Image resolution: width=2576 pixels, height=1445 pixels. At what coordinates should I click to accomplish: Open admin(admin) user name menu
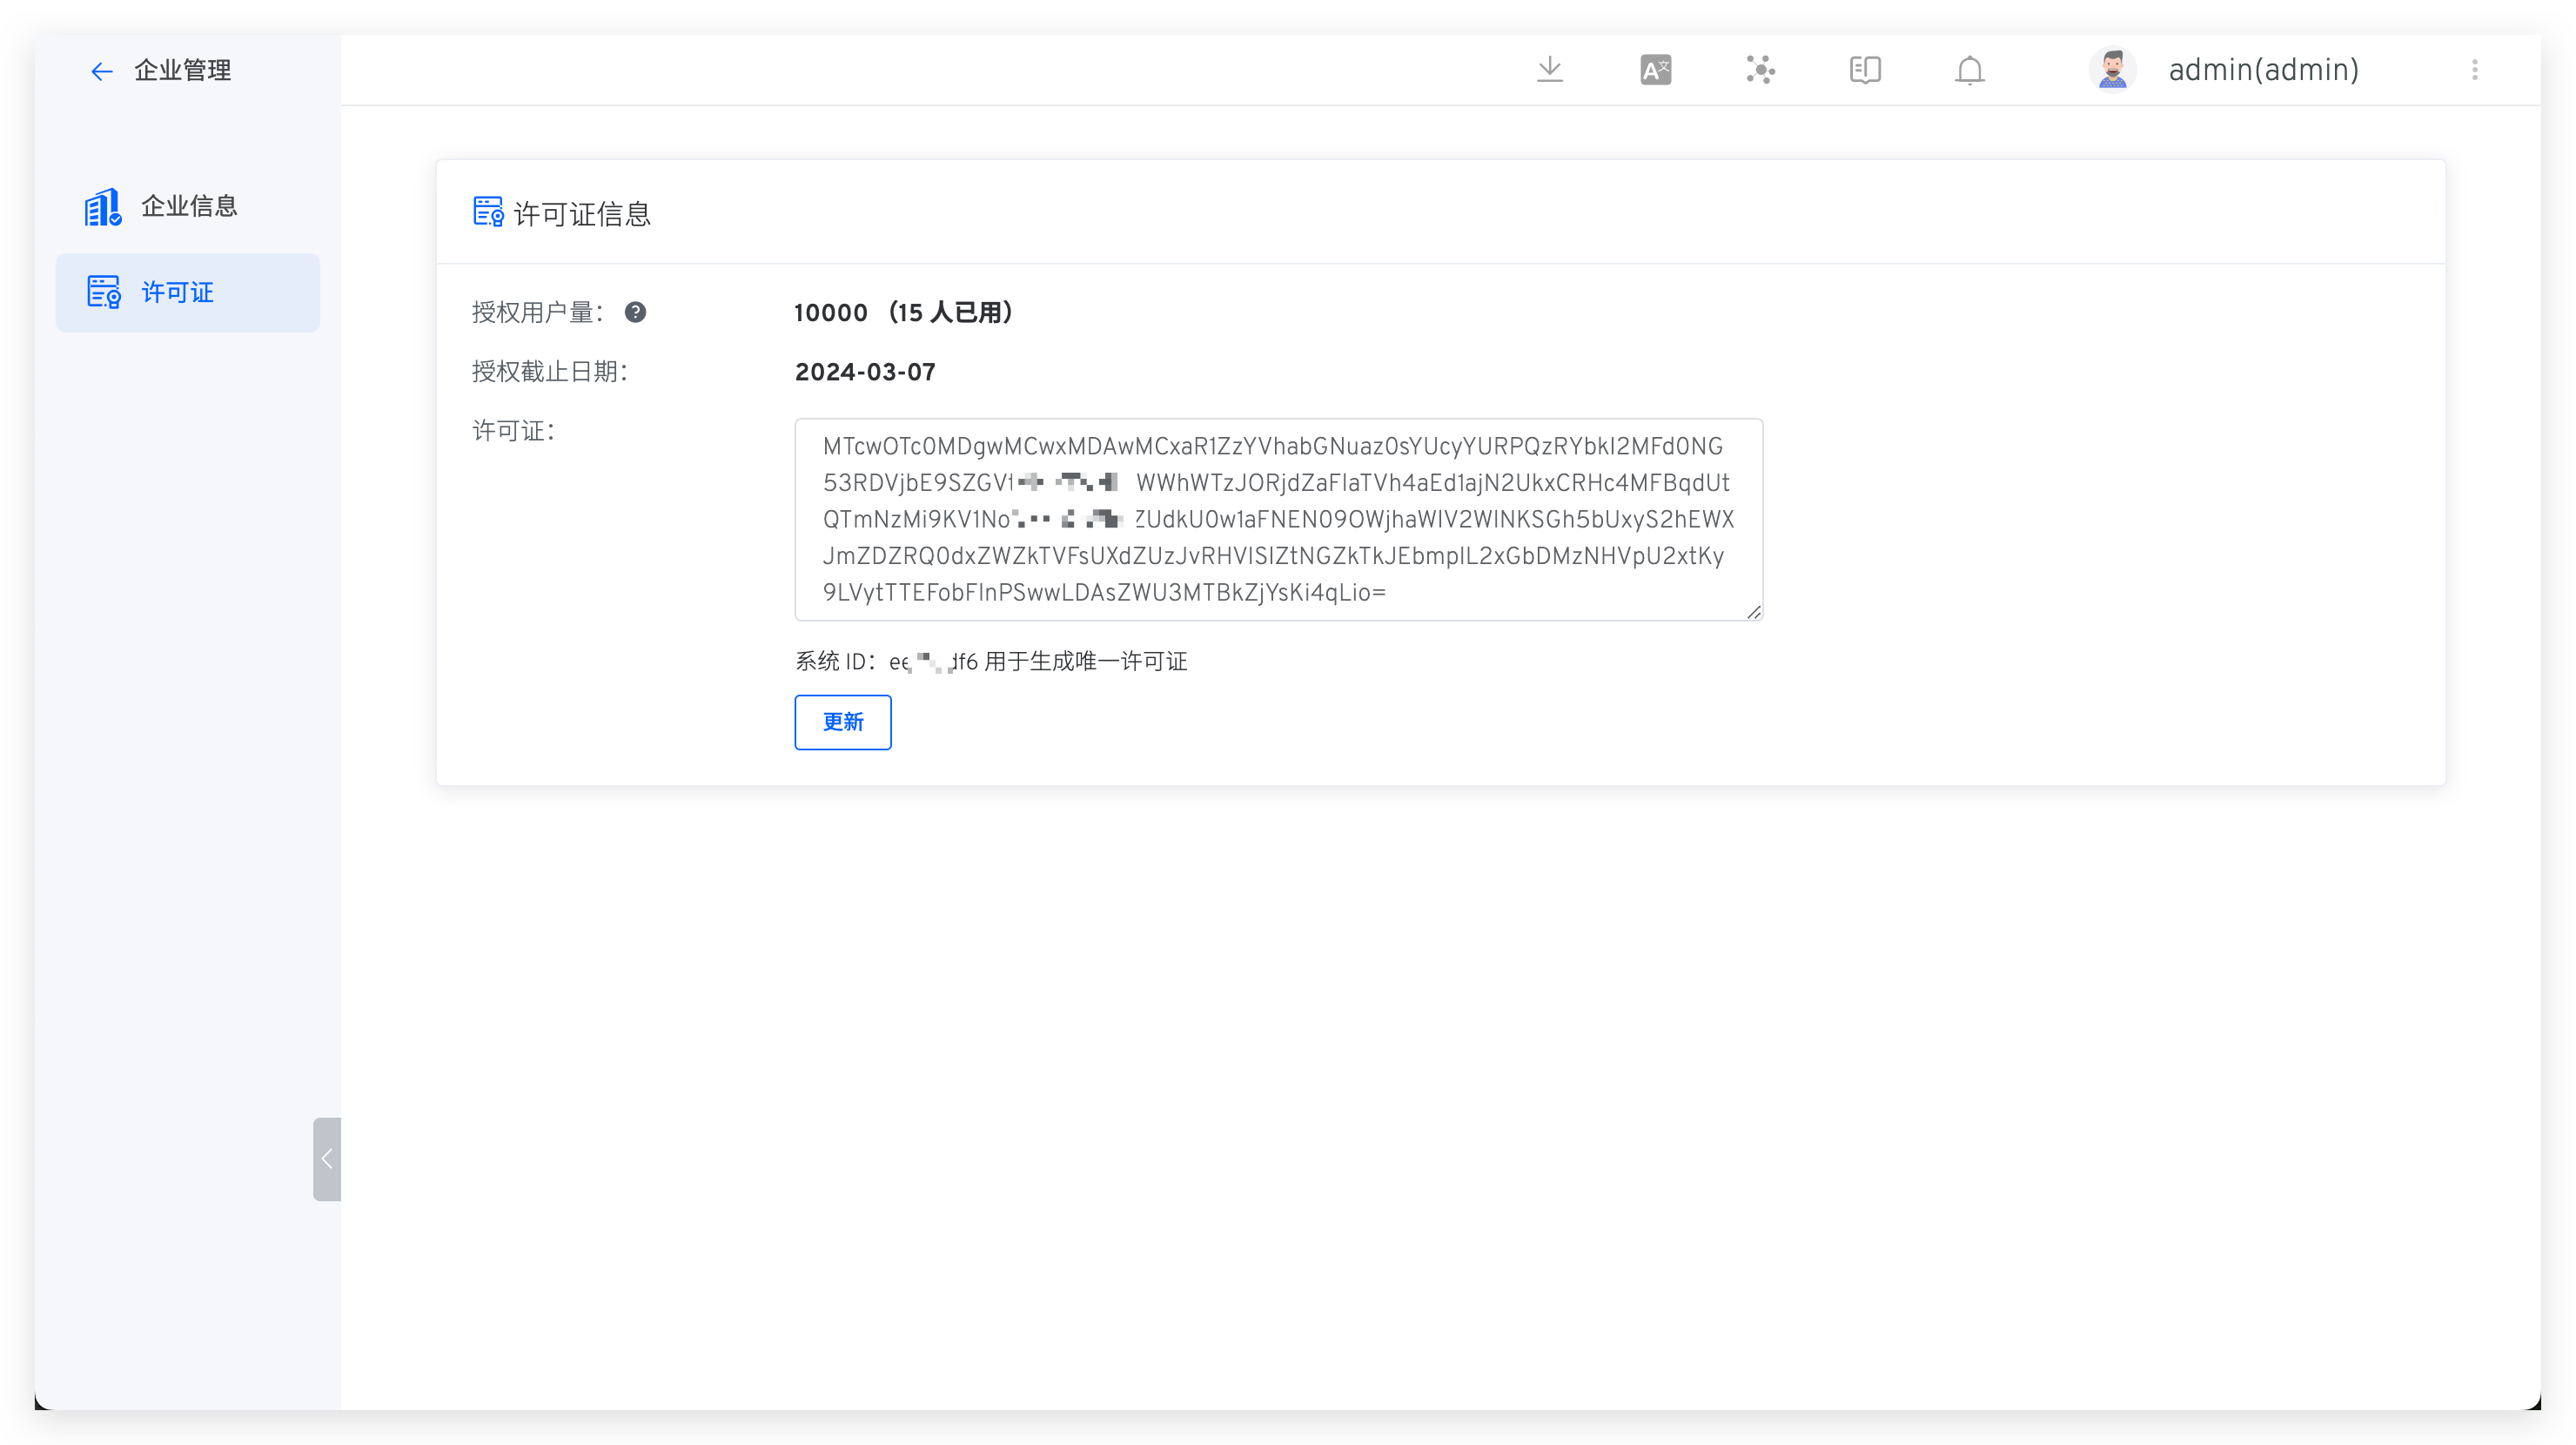(x=2263, y=70)
